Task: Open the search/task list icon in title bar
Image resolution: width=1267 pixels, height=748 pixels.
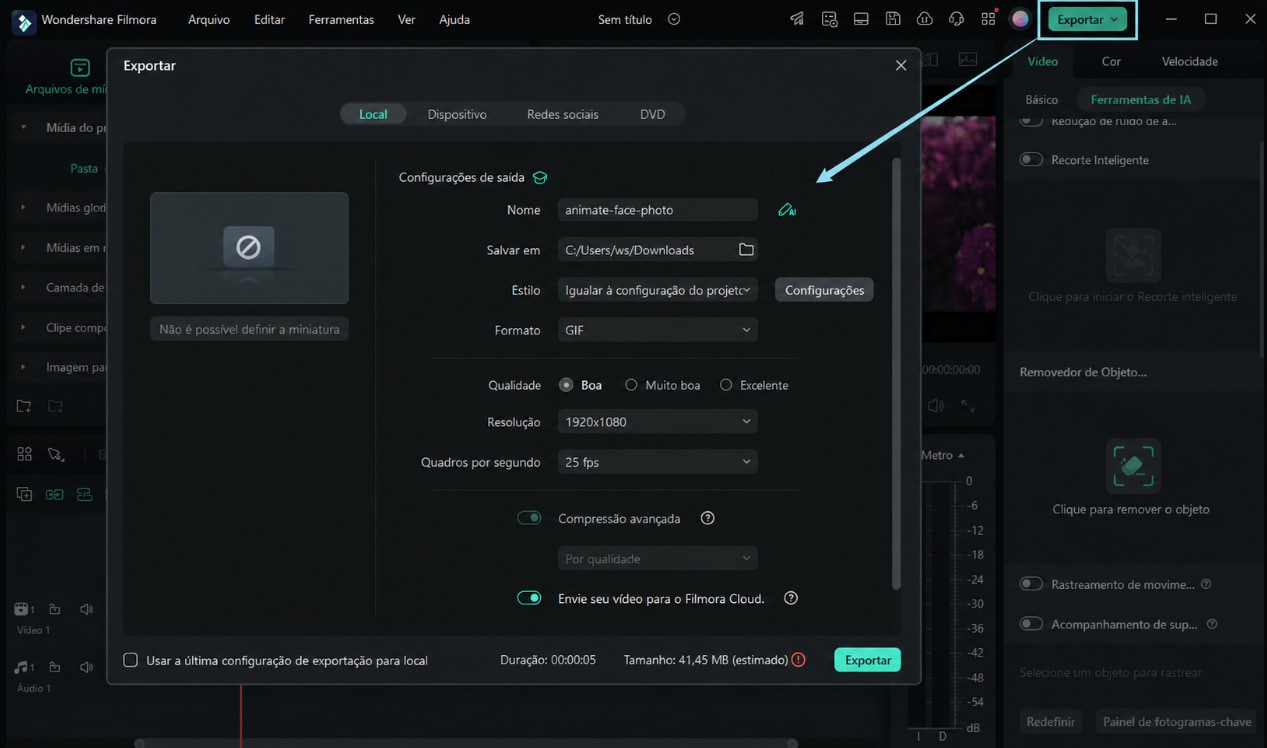Action: [x=829, y=19]
